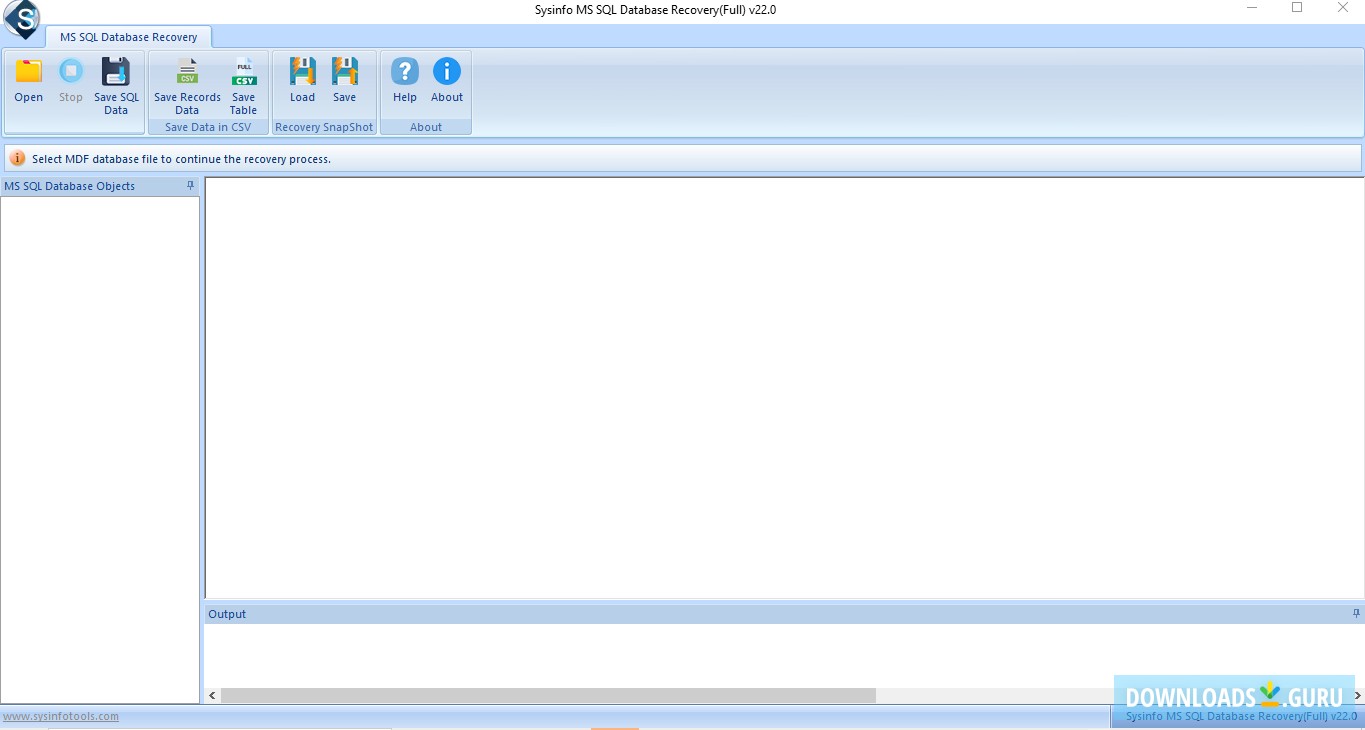1365x730 pixels.
Task: Toggle auto-hide on MS SQL Database Objects panel
Action: (190, 185)
